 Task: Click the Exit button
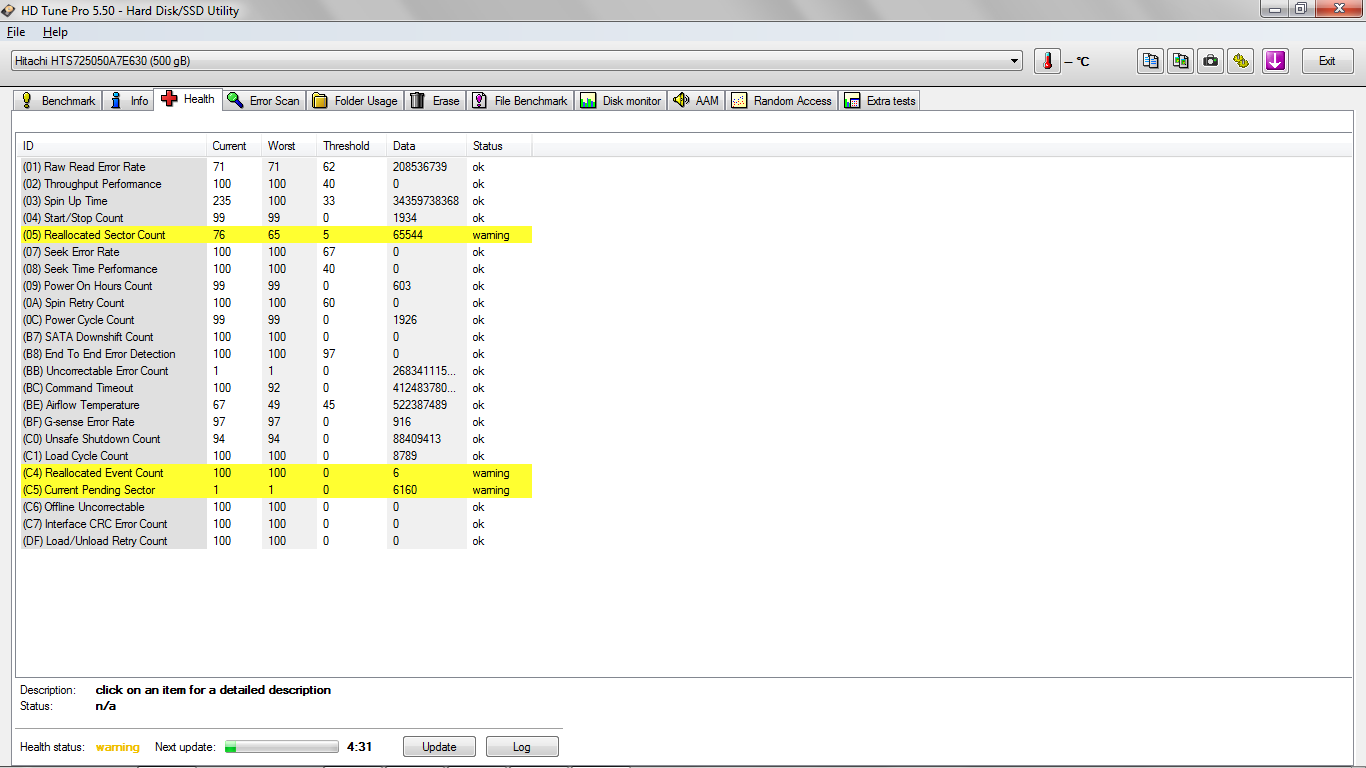point(1327,61)
